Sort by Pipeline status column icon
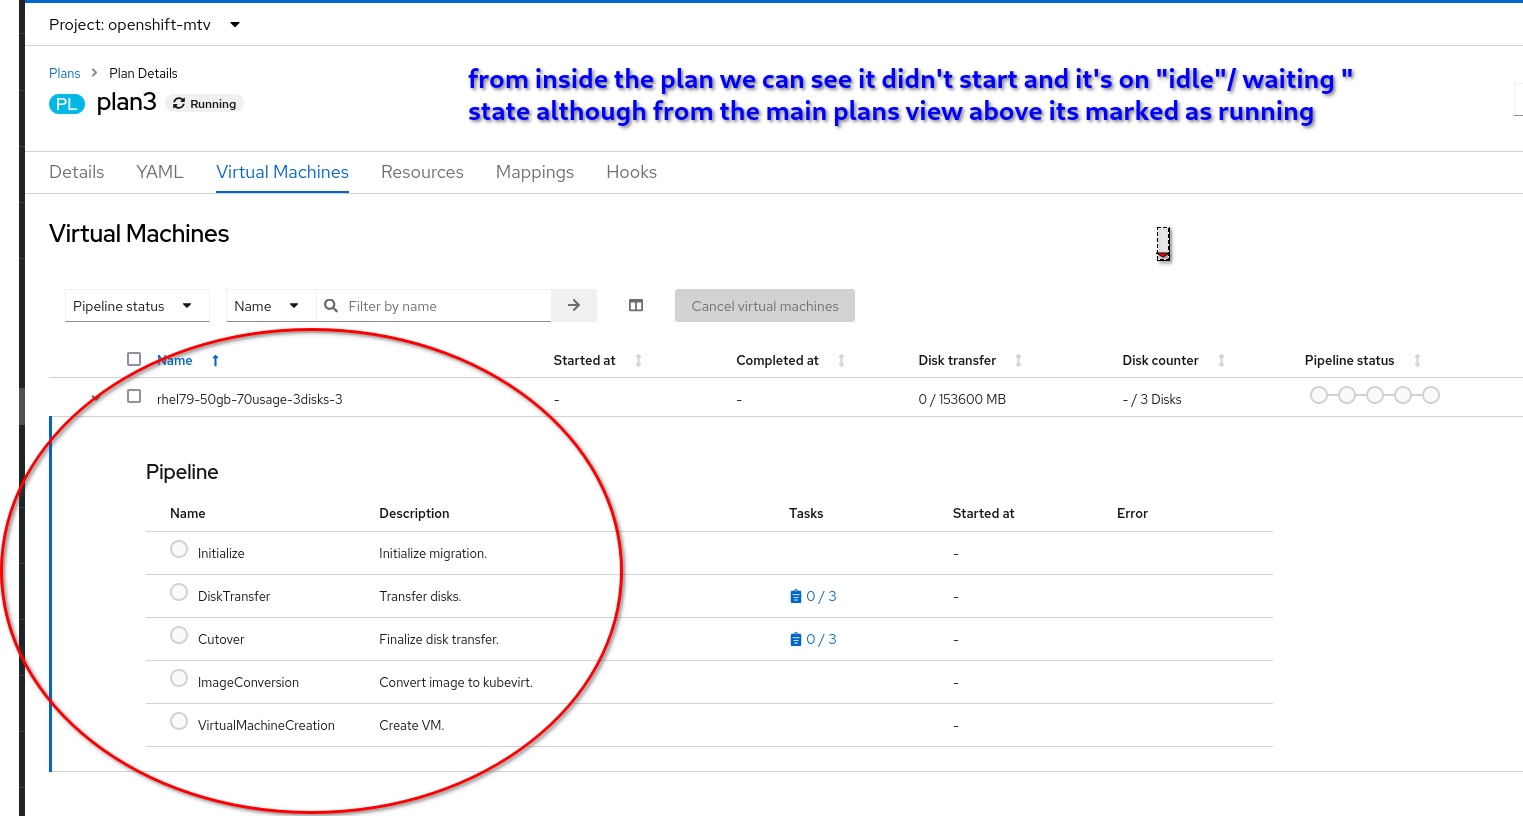Viewport: 1523px width, 816px height. click(1417, 361)
